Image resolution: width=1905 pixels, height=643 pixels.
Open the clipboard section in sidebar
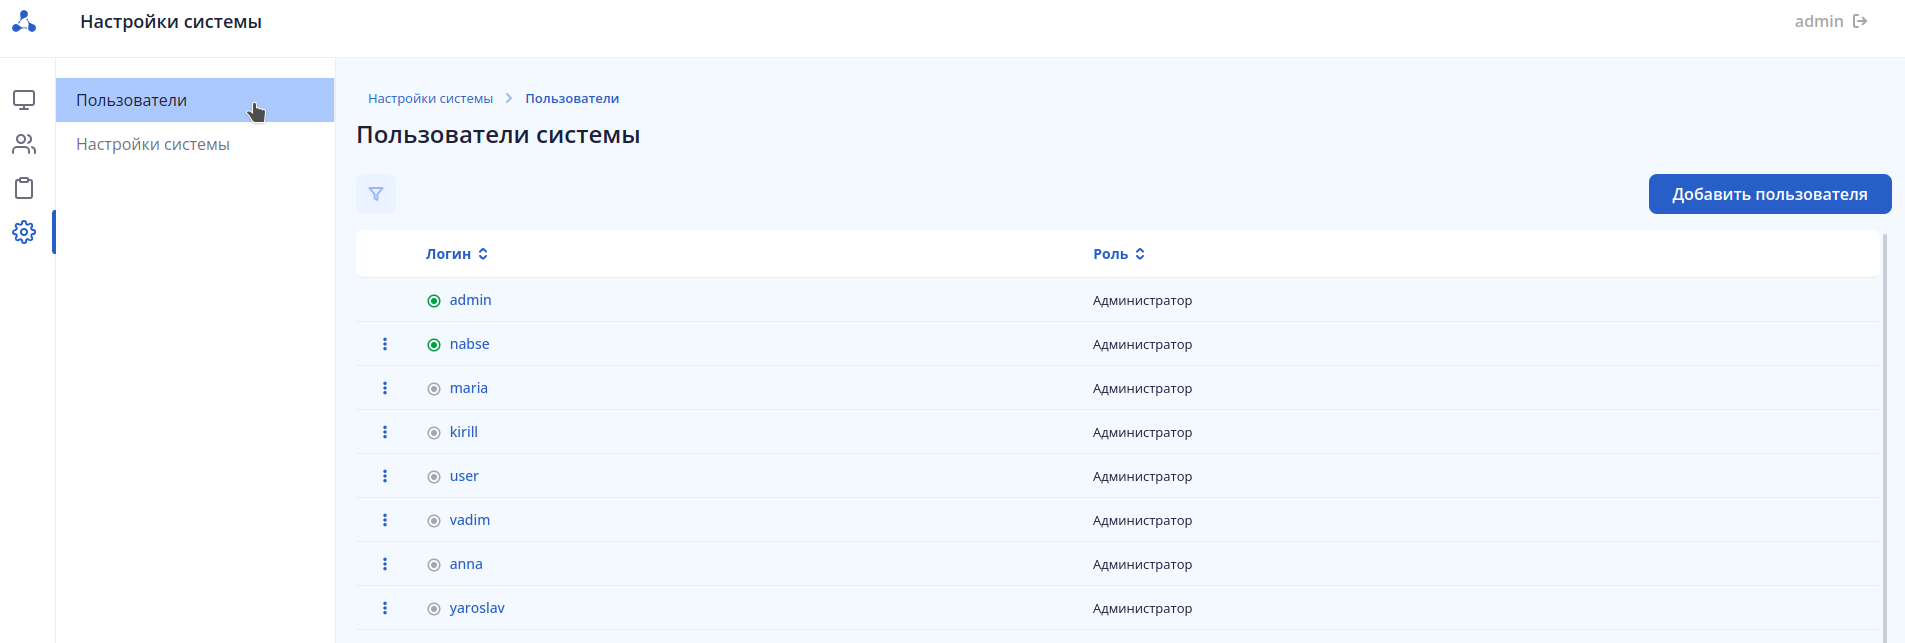(x=24, y=188)
